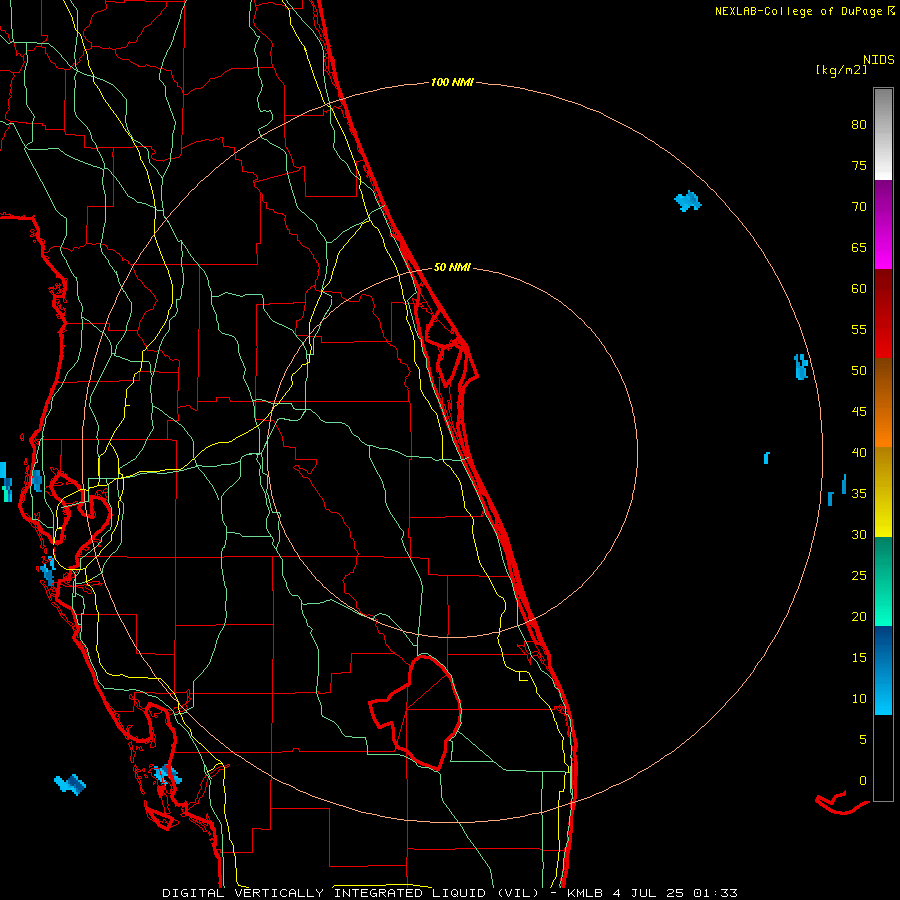
Task: Click the blue echo offshore in the southwest corner
Action: pyautogui.click(x=70, y=784)
